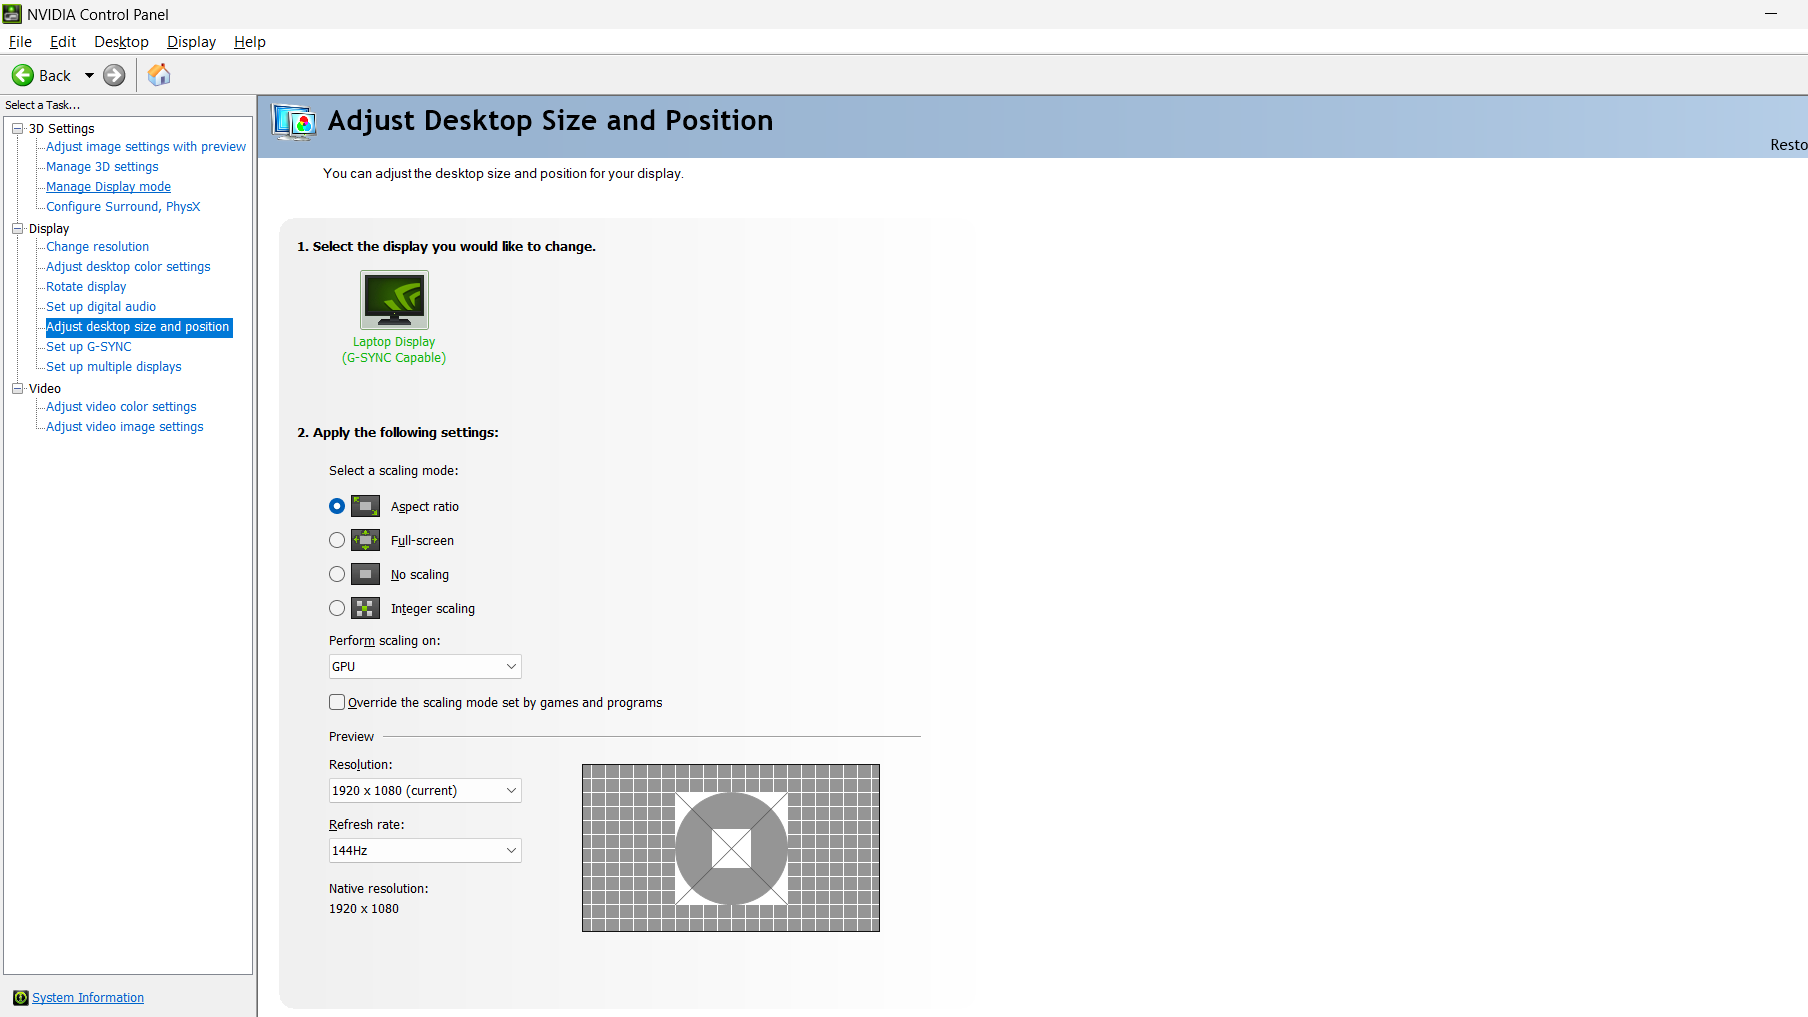Click the Aspect ratio scaling icon
This screenshot has height=1017, width=1808.
coord(365,506)
